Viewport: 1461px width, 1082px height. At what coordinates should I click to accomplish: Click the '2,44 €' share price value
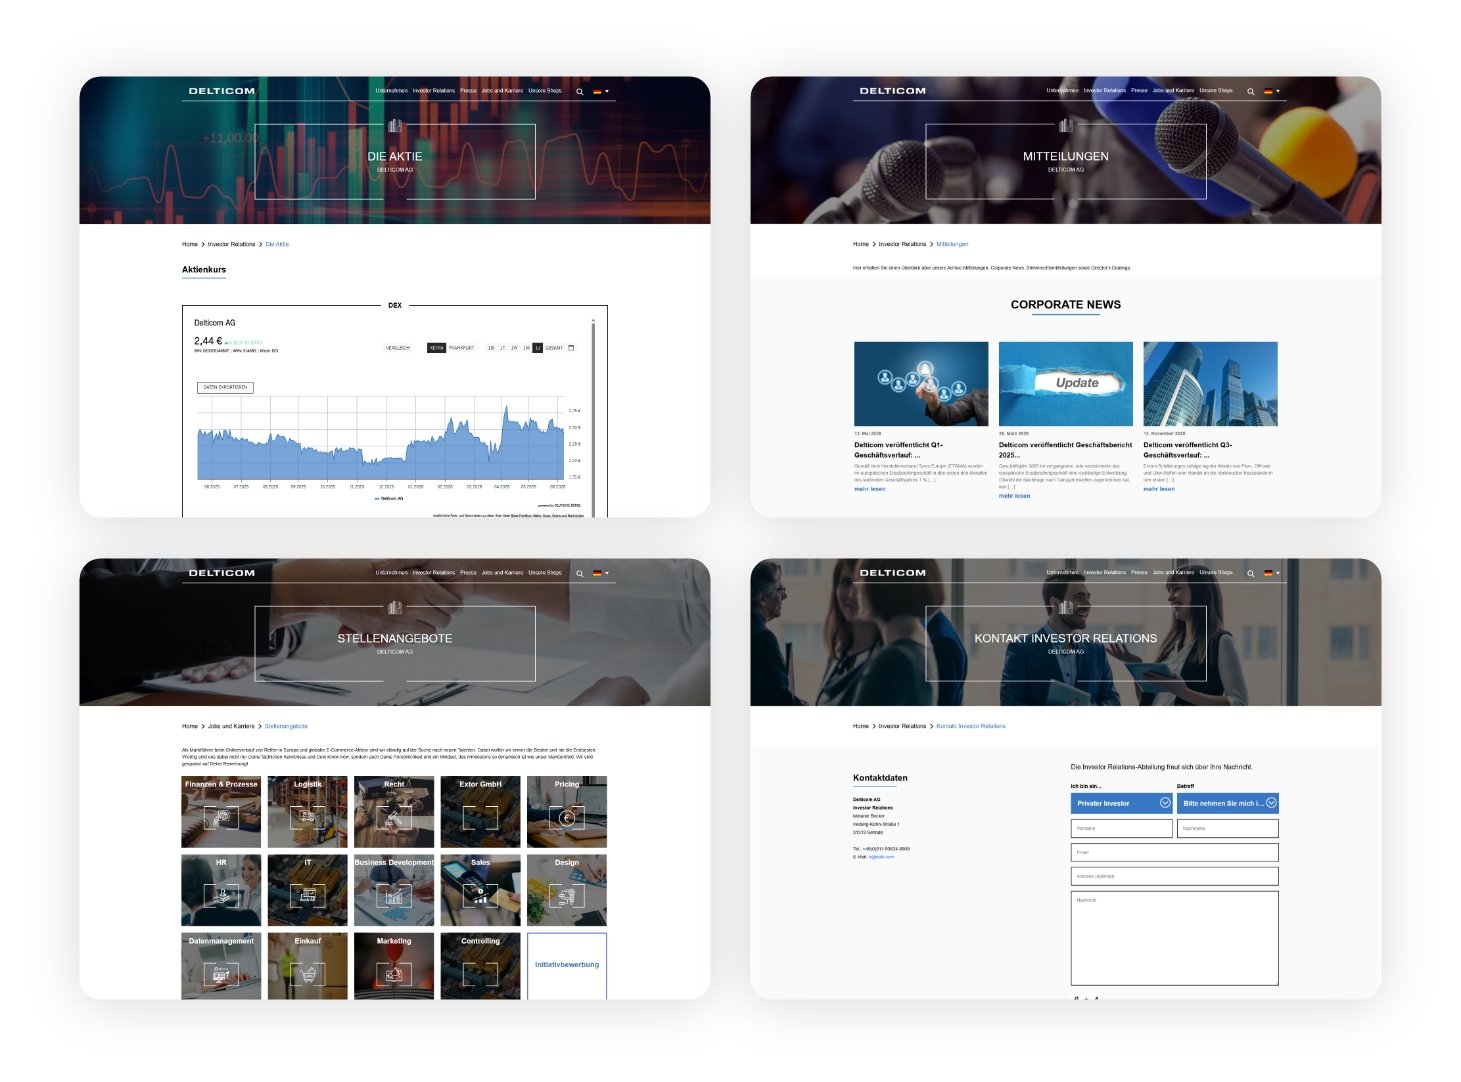(x=208, y=341)
